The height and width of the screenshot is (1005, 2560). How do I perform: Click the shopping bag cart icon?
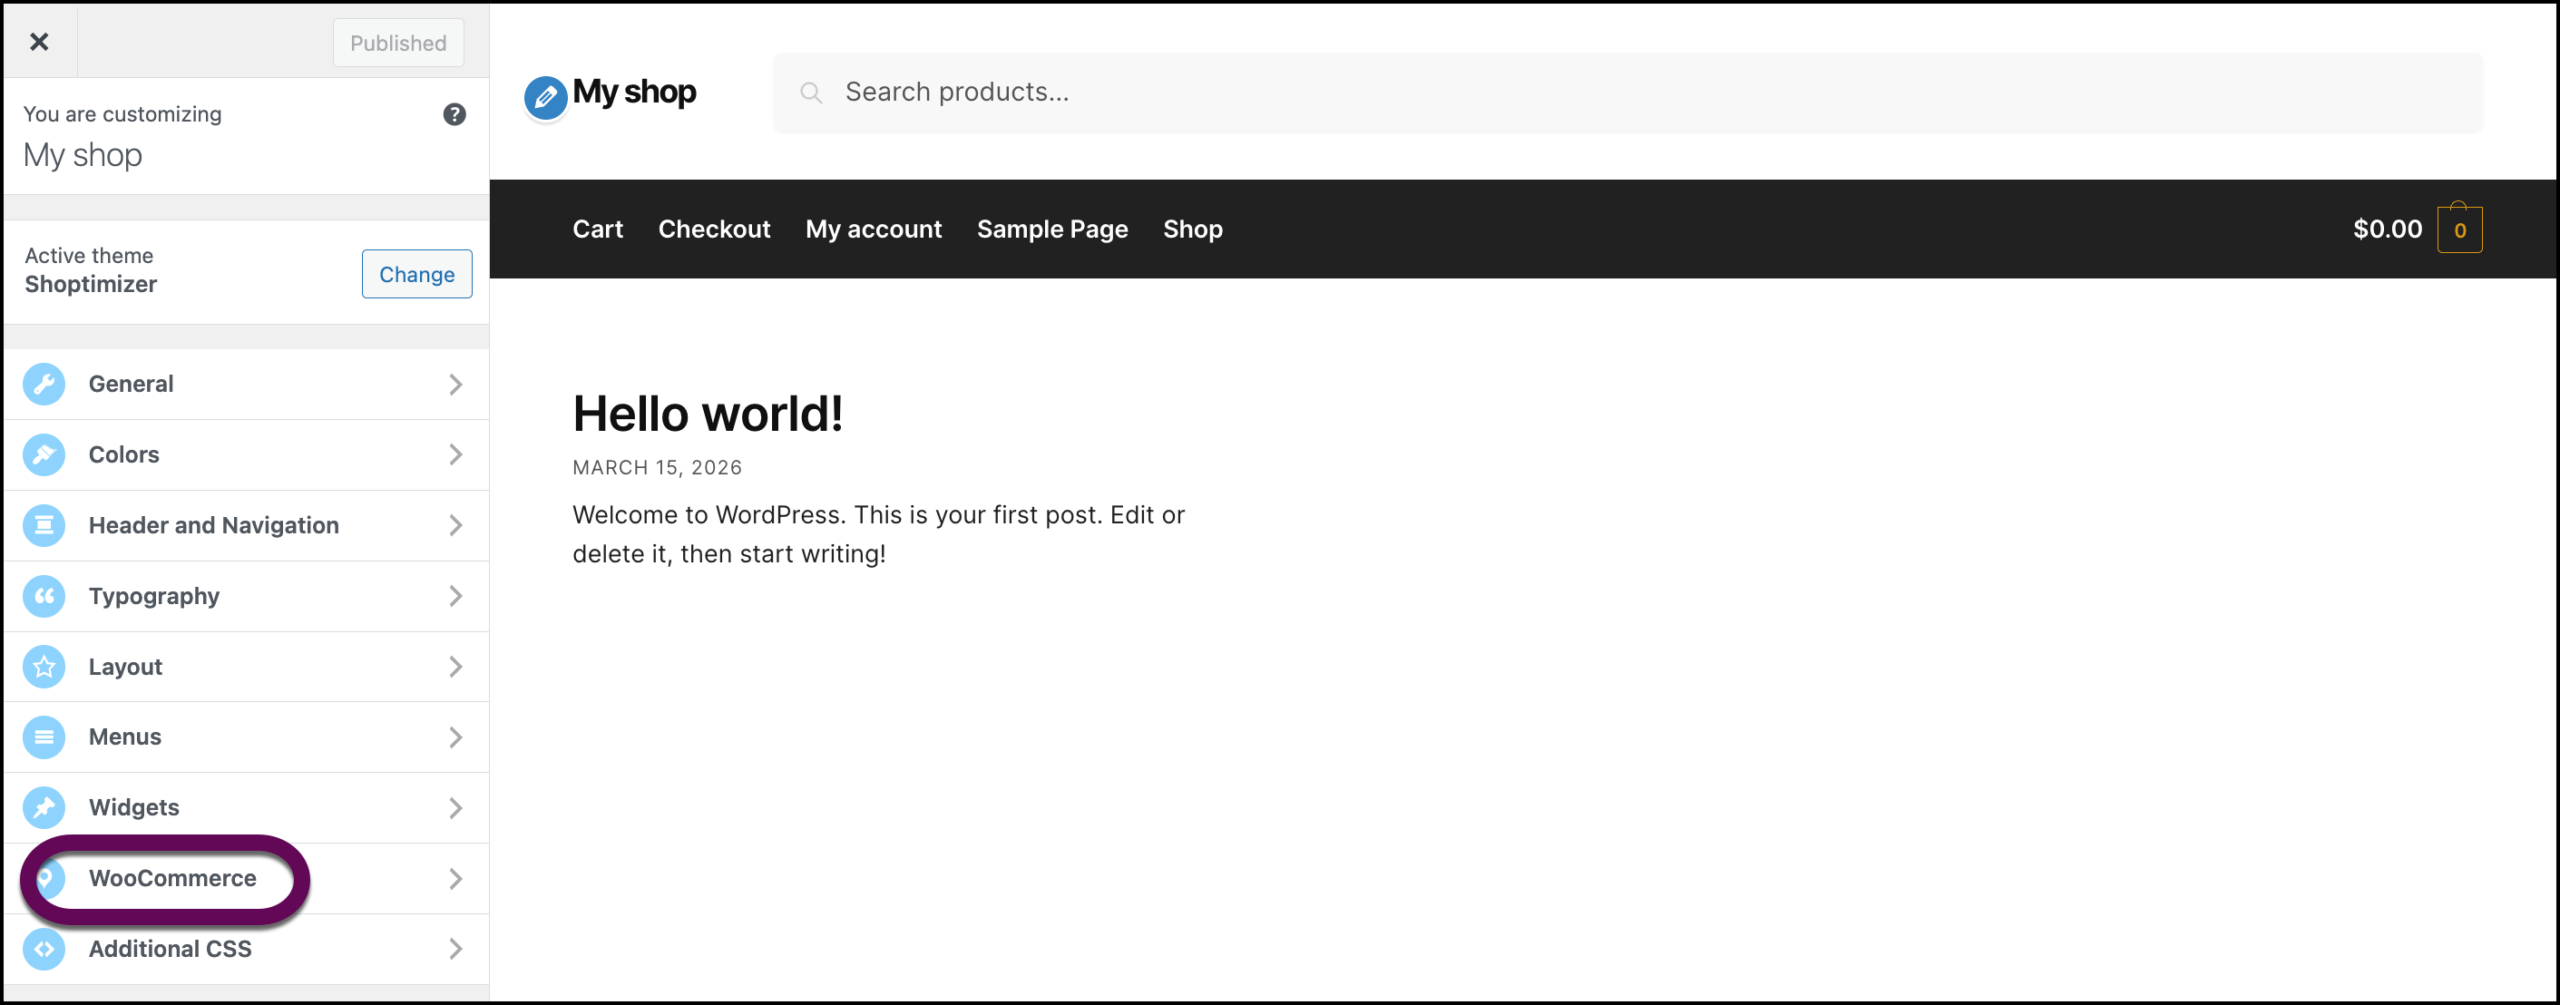pos(2461,228)
